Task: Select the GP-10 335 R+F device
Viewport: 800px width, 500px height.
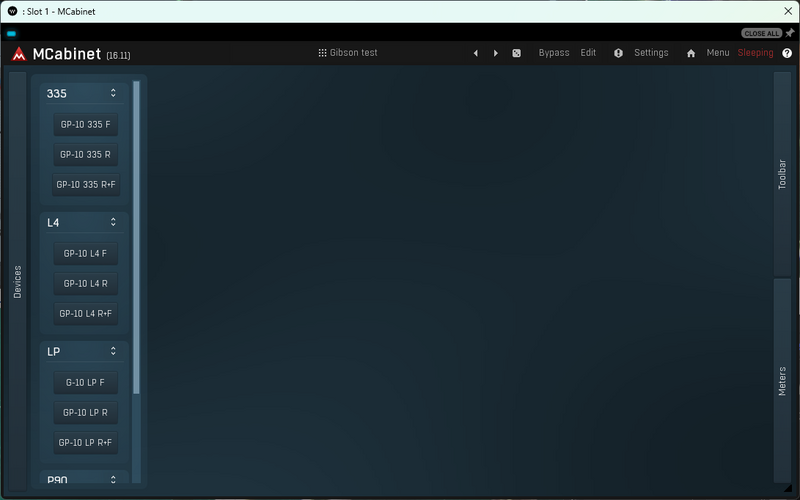Action: [x=86, y=185]
